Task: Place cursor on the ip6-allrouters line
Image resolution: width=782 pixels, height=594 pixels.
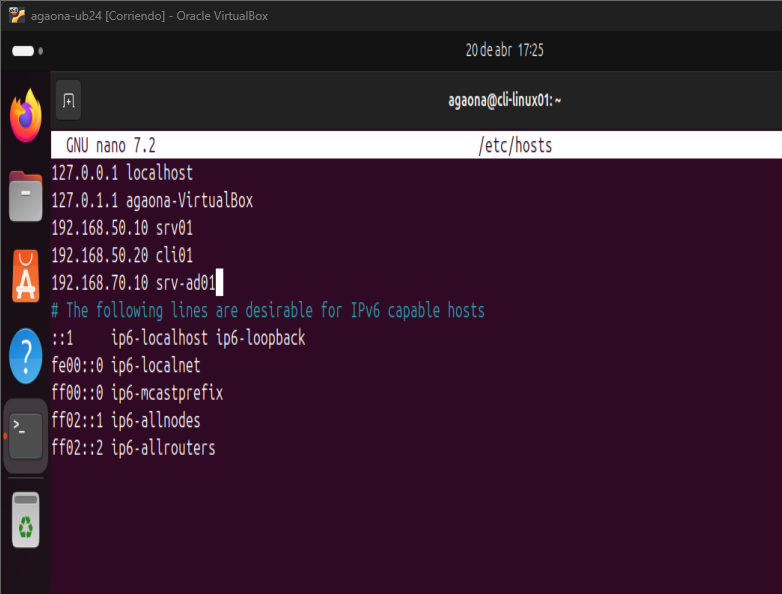Action: click(163, 448)
